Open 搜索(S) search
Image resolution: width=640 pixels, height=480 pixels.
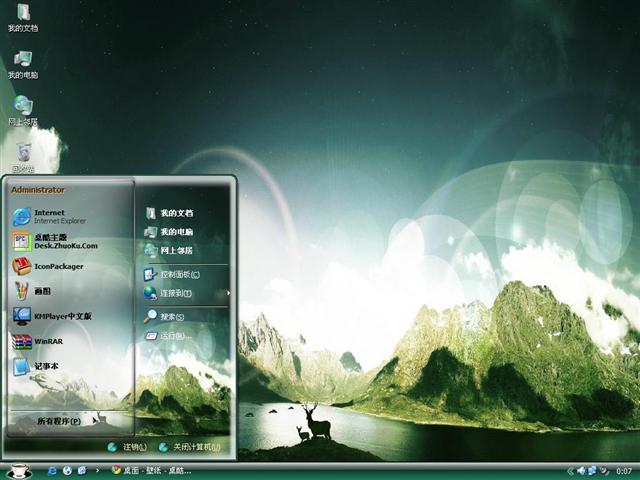click(x=164, y=316)
